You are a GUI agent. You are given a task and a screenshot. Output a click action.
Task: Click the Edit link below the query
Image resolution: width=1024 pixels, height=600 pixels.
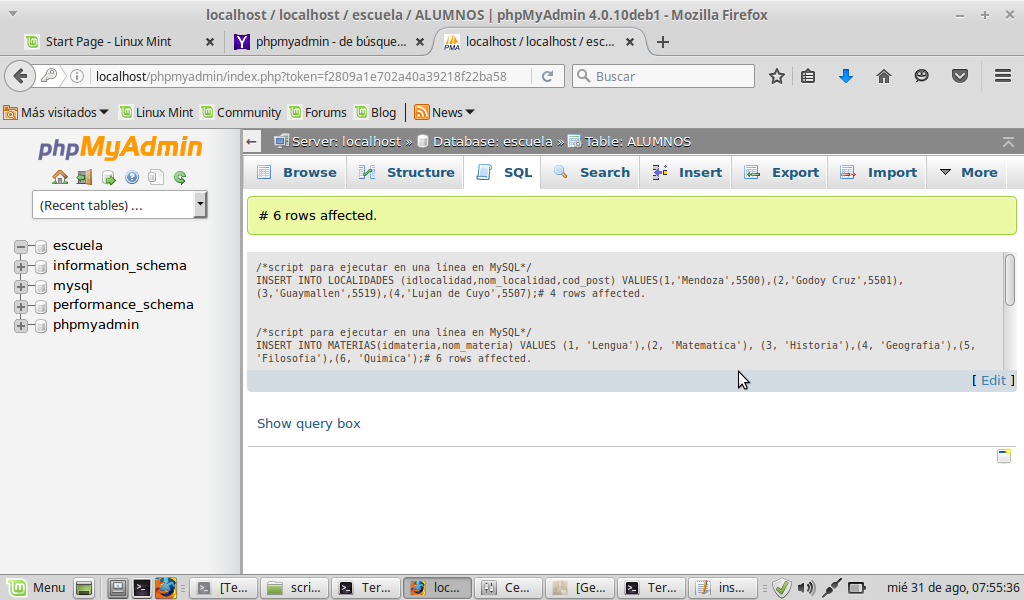click(x=993, y=380)
